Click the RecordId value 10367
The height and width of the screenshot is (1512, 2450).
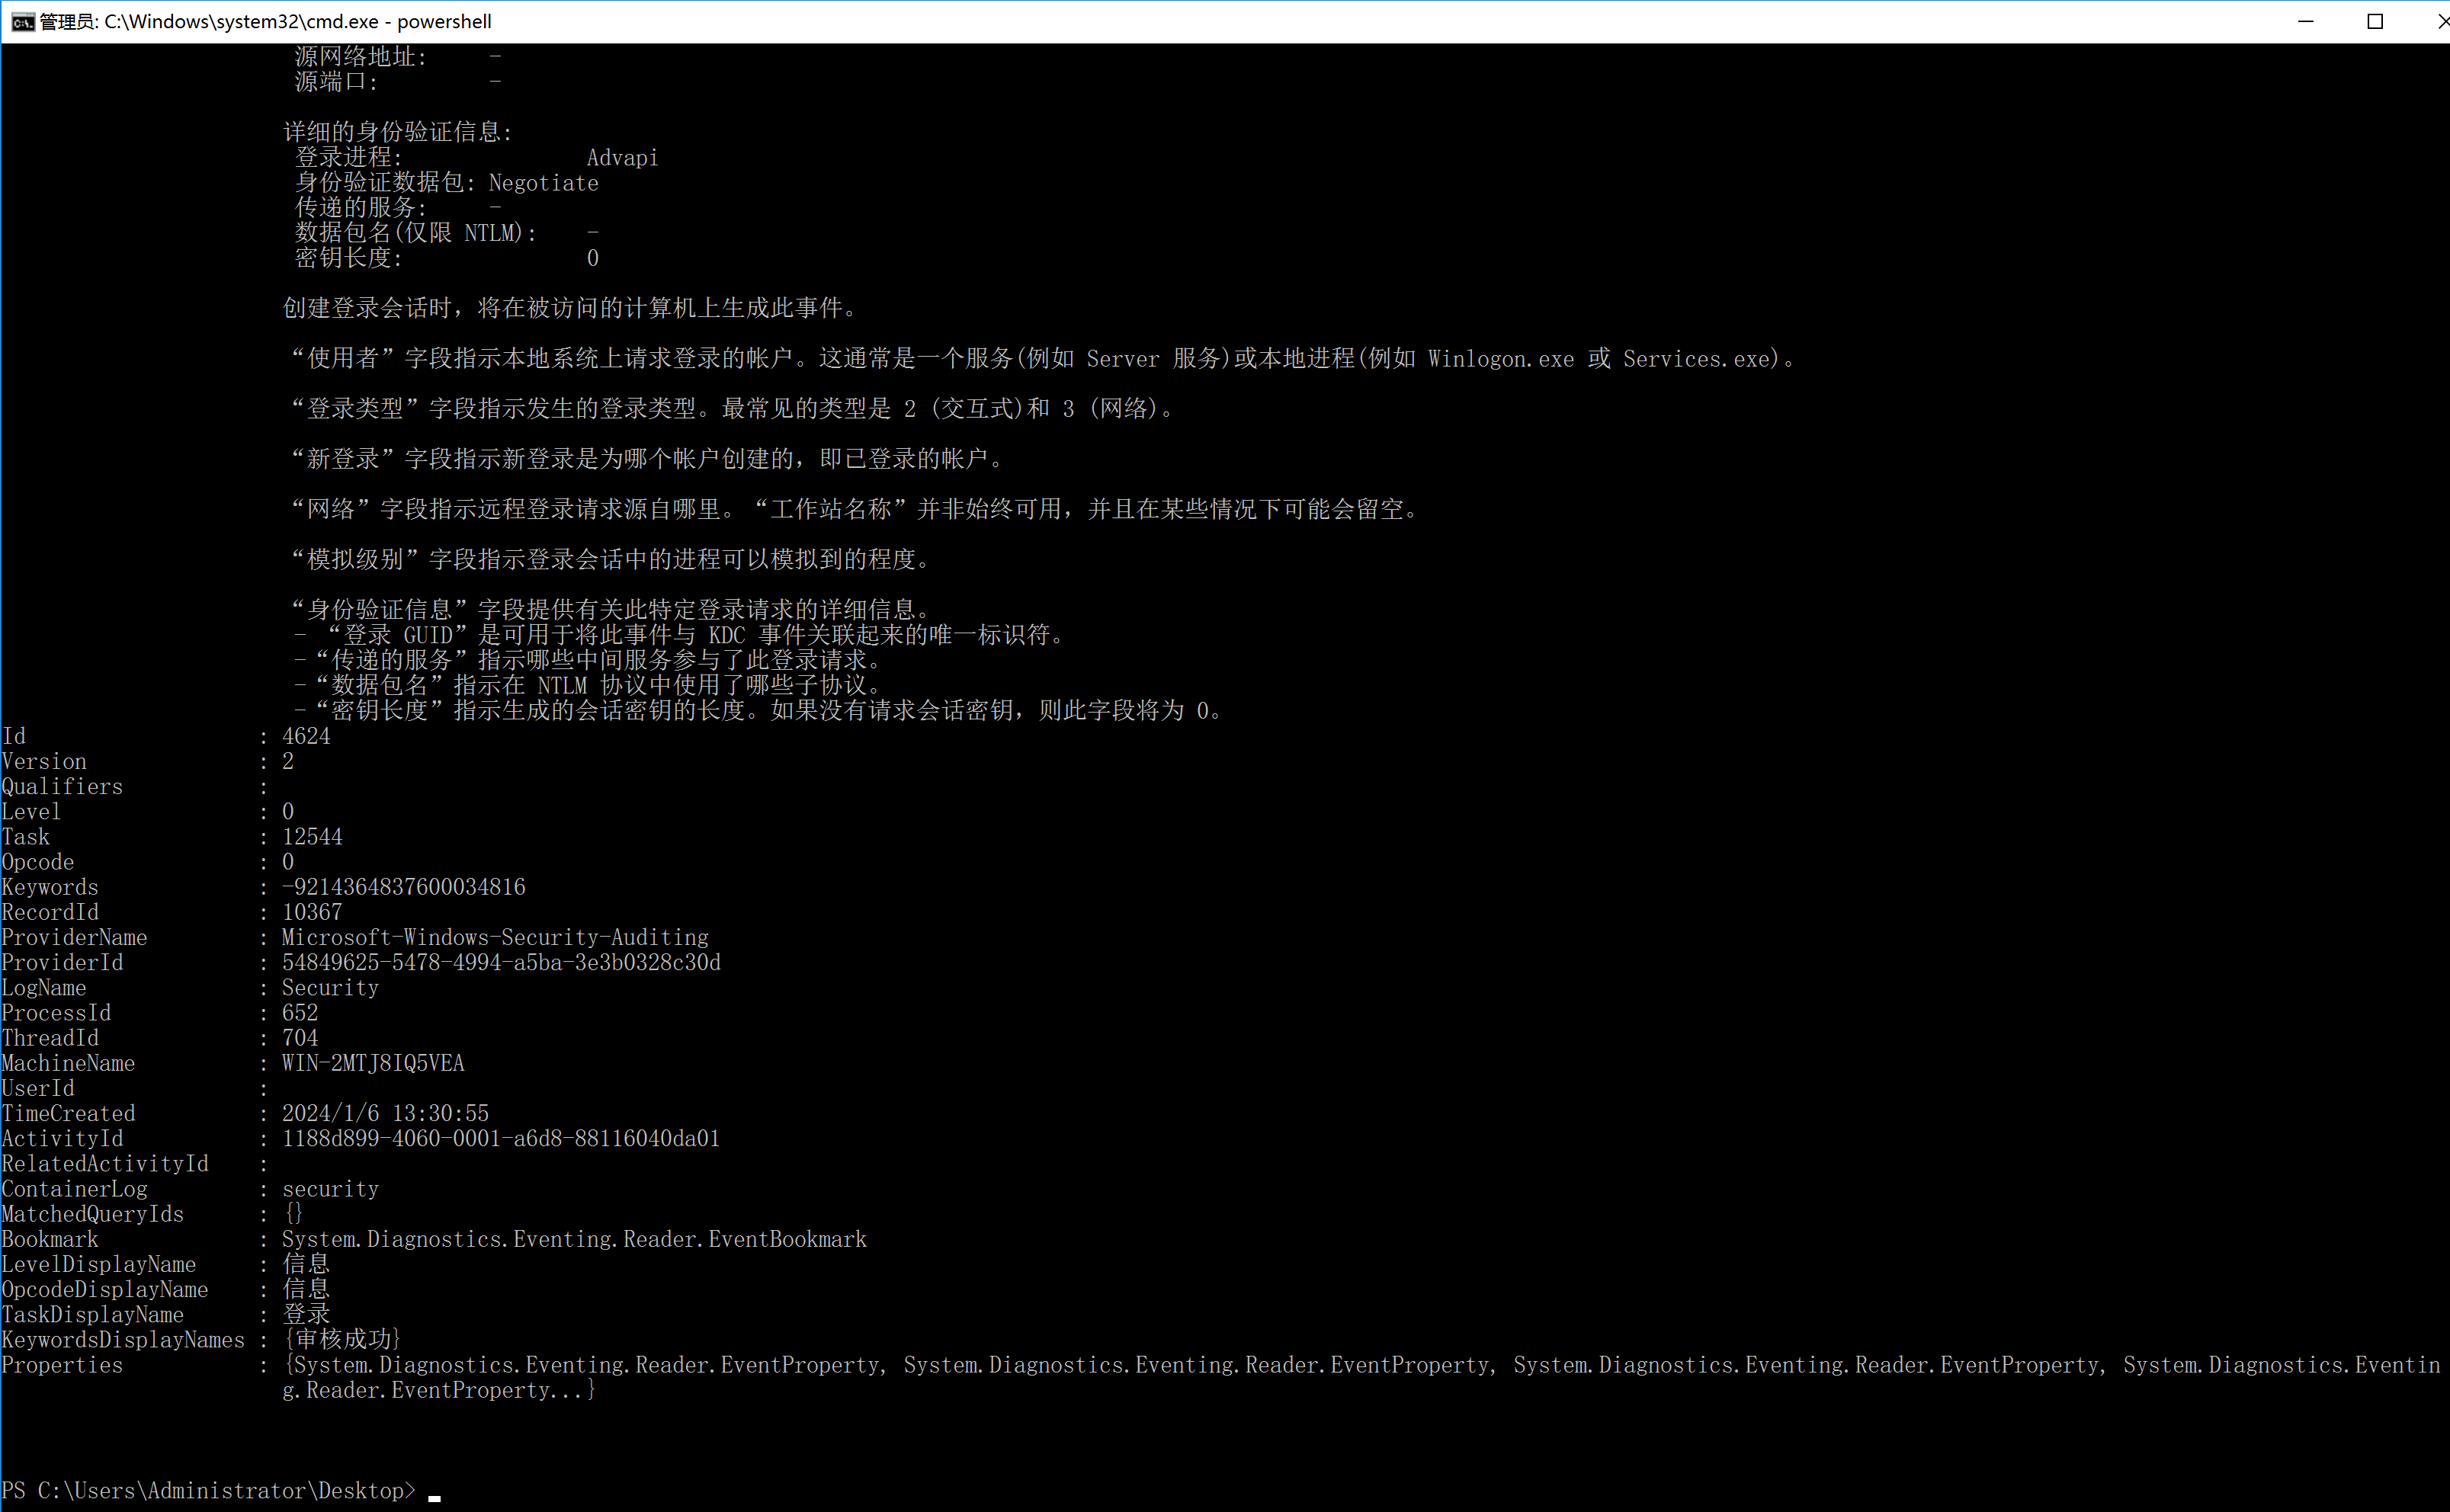pos(312,912)
